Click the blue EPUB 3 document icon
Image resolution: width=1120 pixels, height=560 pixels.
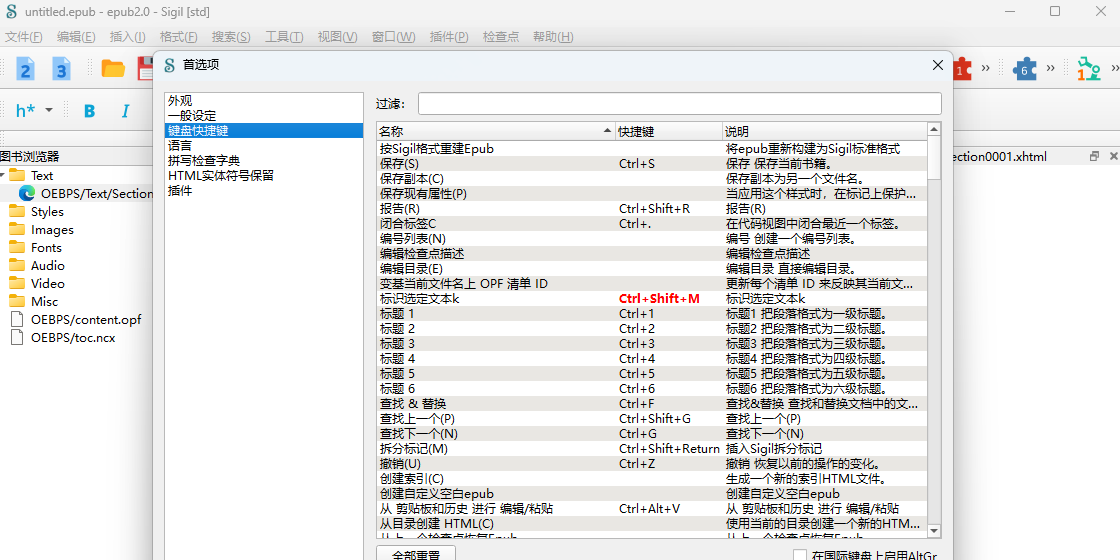61,69
